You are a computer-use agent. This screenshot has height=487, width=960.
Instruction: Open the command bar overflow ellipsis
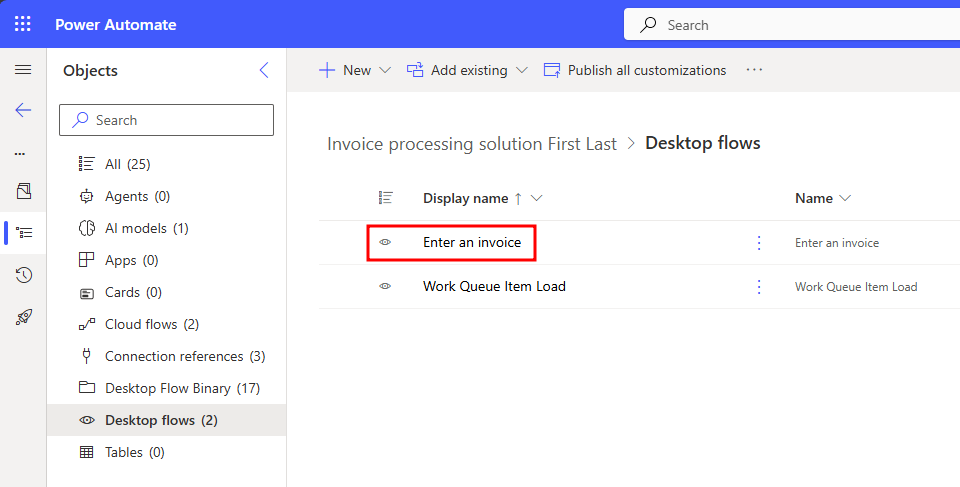[x=754, y=70]
